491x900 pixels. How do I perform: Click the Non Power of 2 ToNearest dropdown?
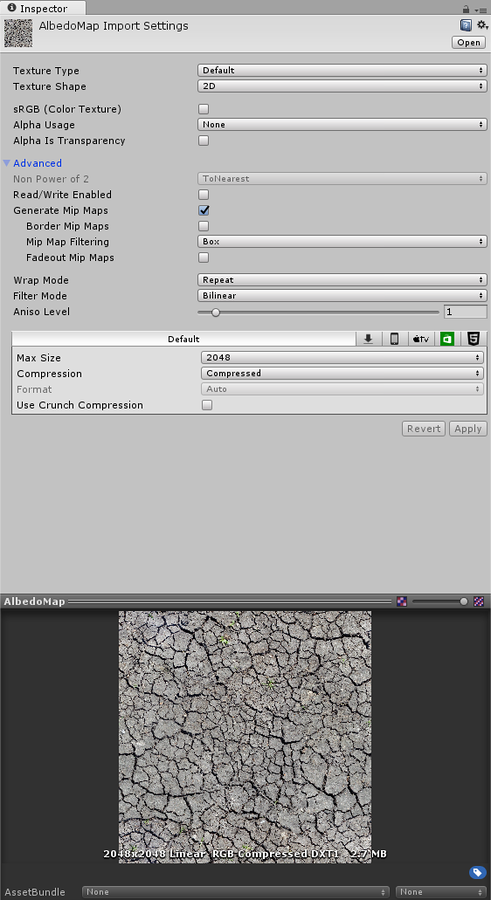(x=342, y=179)
